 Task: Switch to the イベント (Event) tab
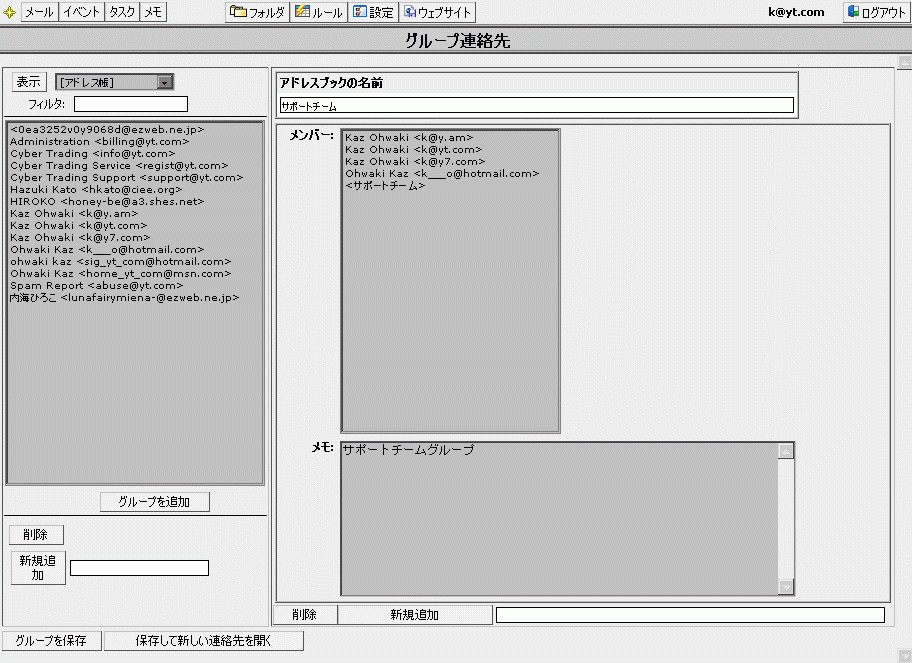pos(81,13)
